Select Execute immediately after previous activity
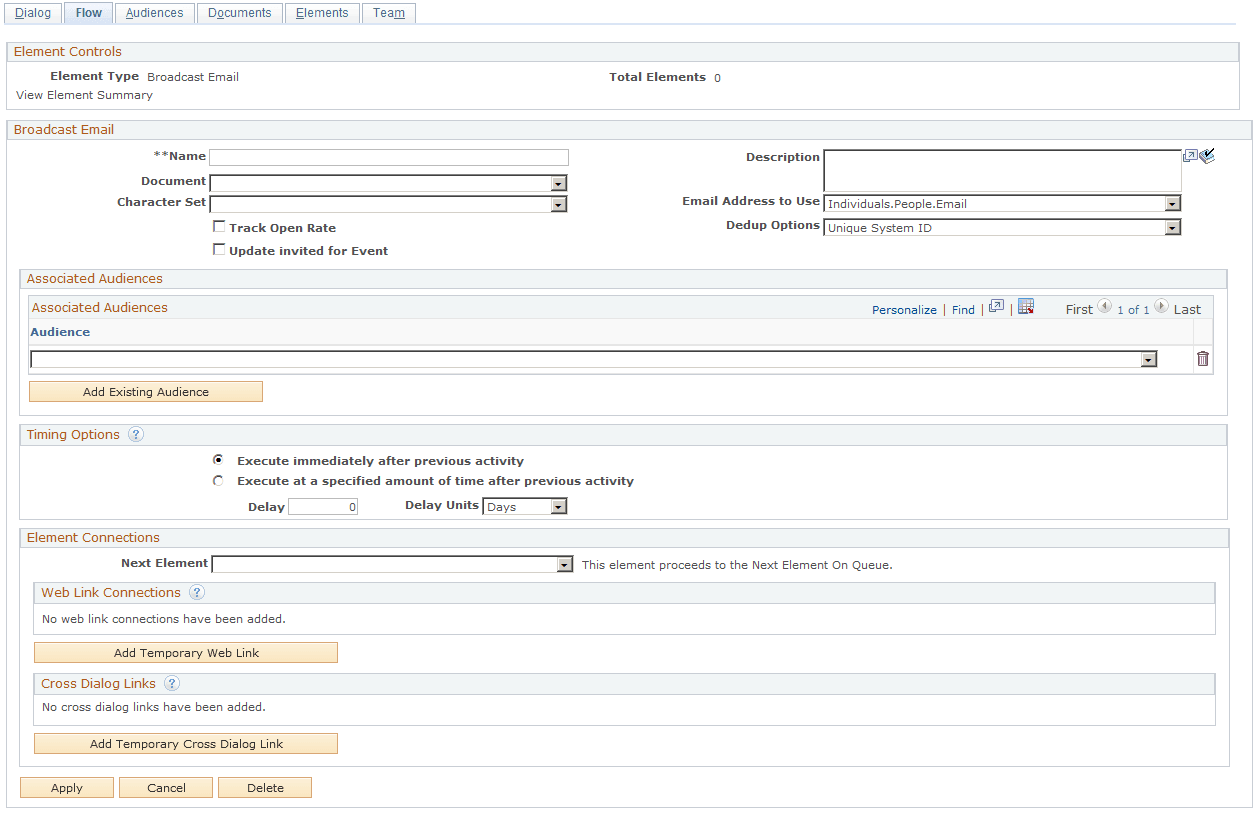 click(219, 460)
